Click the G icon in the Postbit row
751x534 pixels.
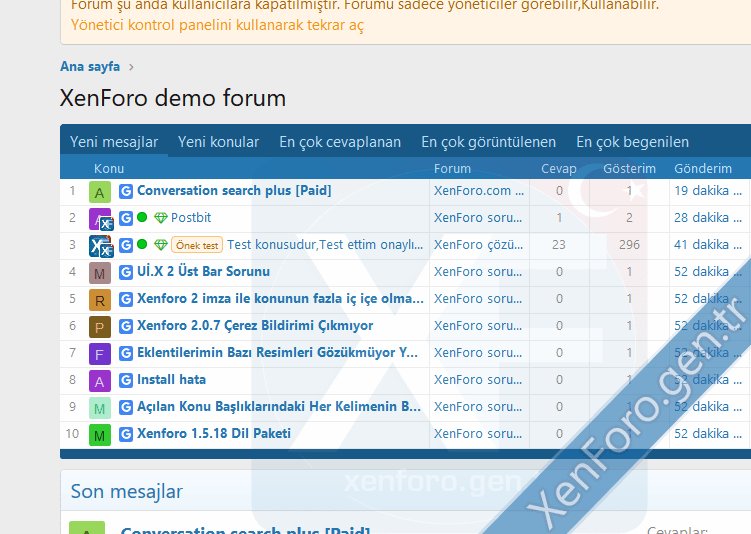pos(125,218)
